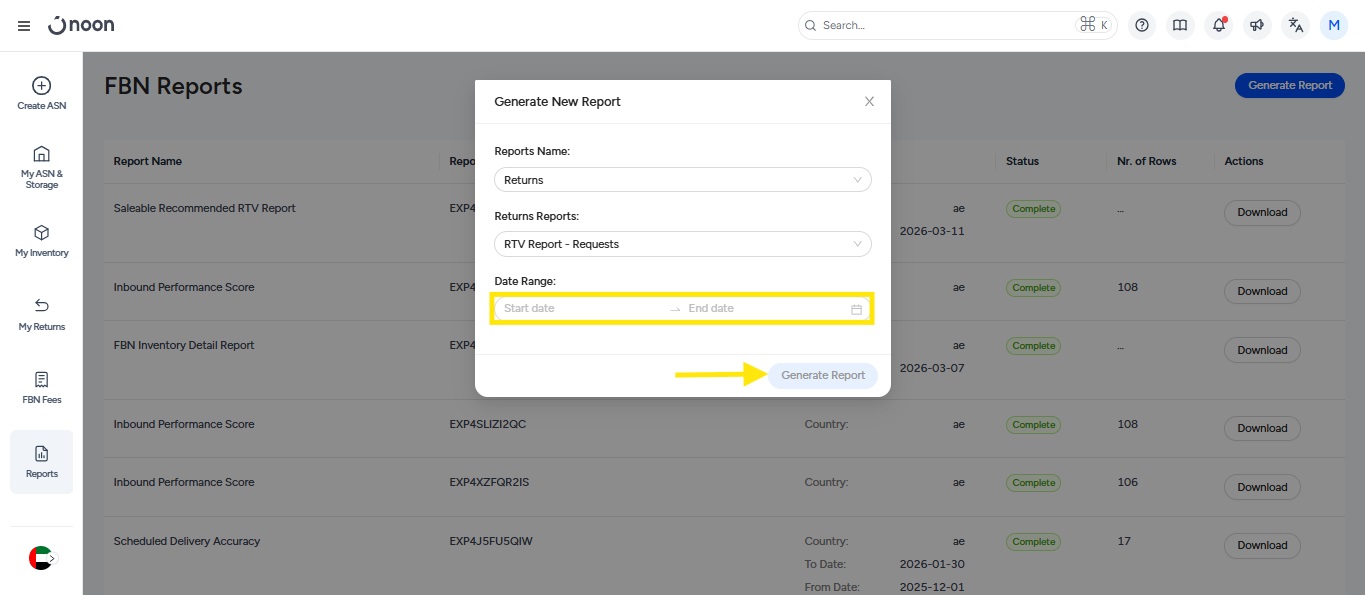The width and height of the screenshot is (1365, 595).
Task: Close the Generate New Report dialog
Action: click(869, 102)
